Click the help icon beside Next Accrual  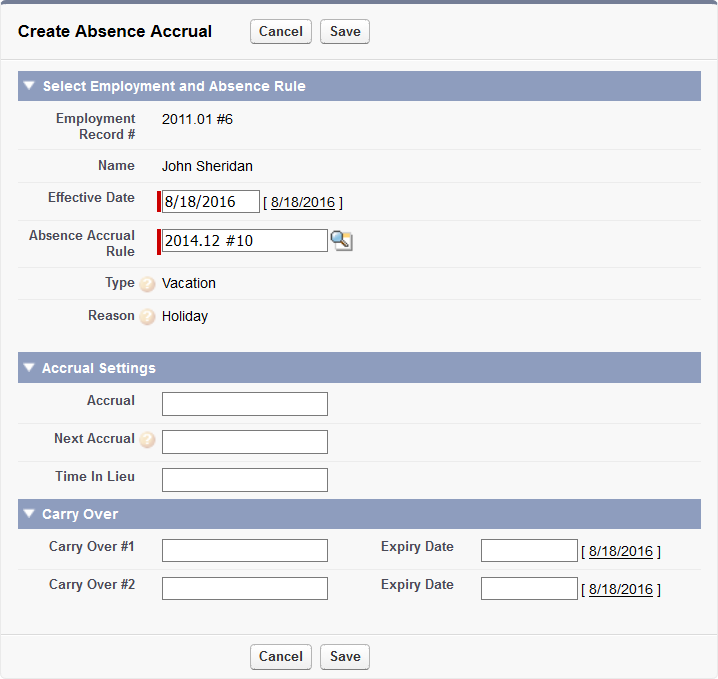pyautogui.click(x=147, y=440)
